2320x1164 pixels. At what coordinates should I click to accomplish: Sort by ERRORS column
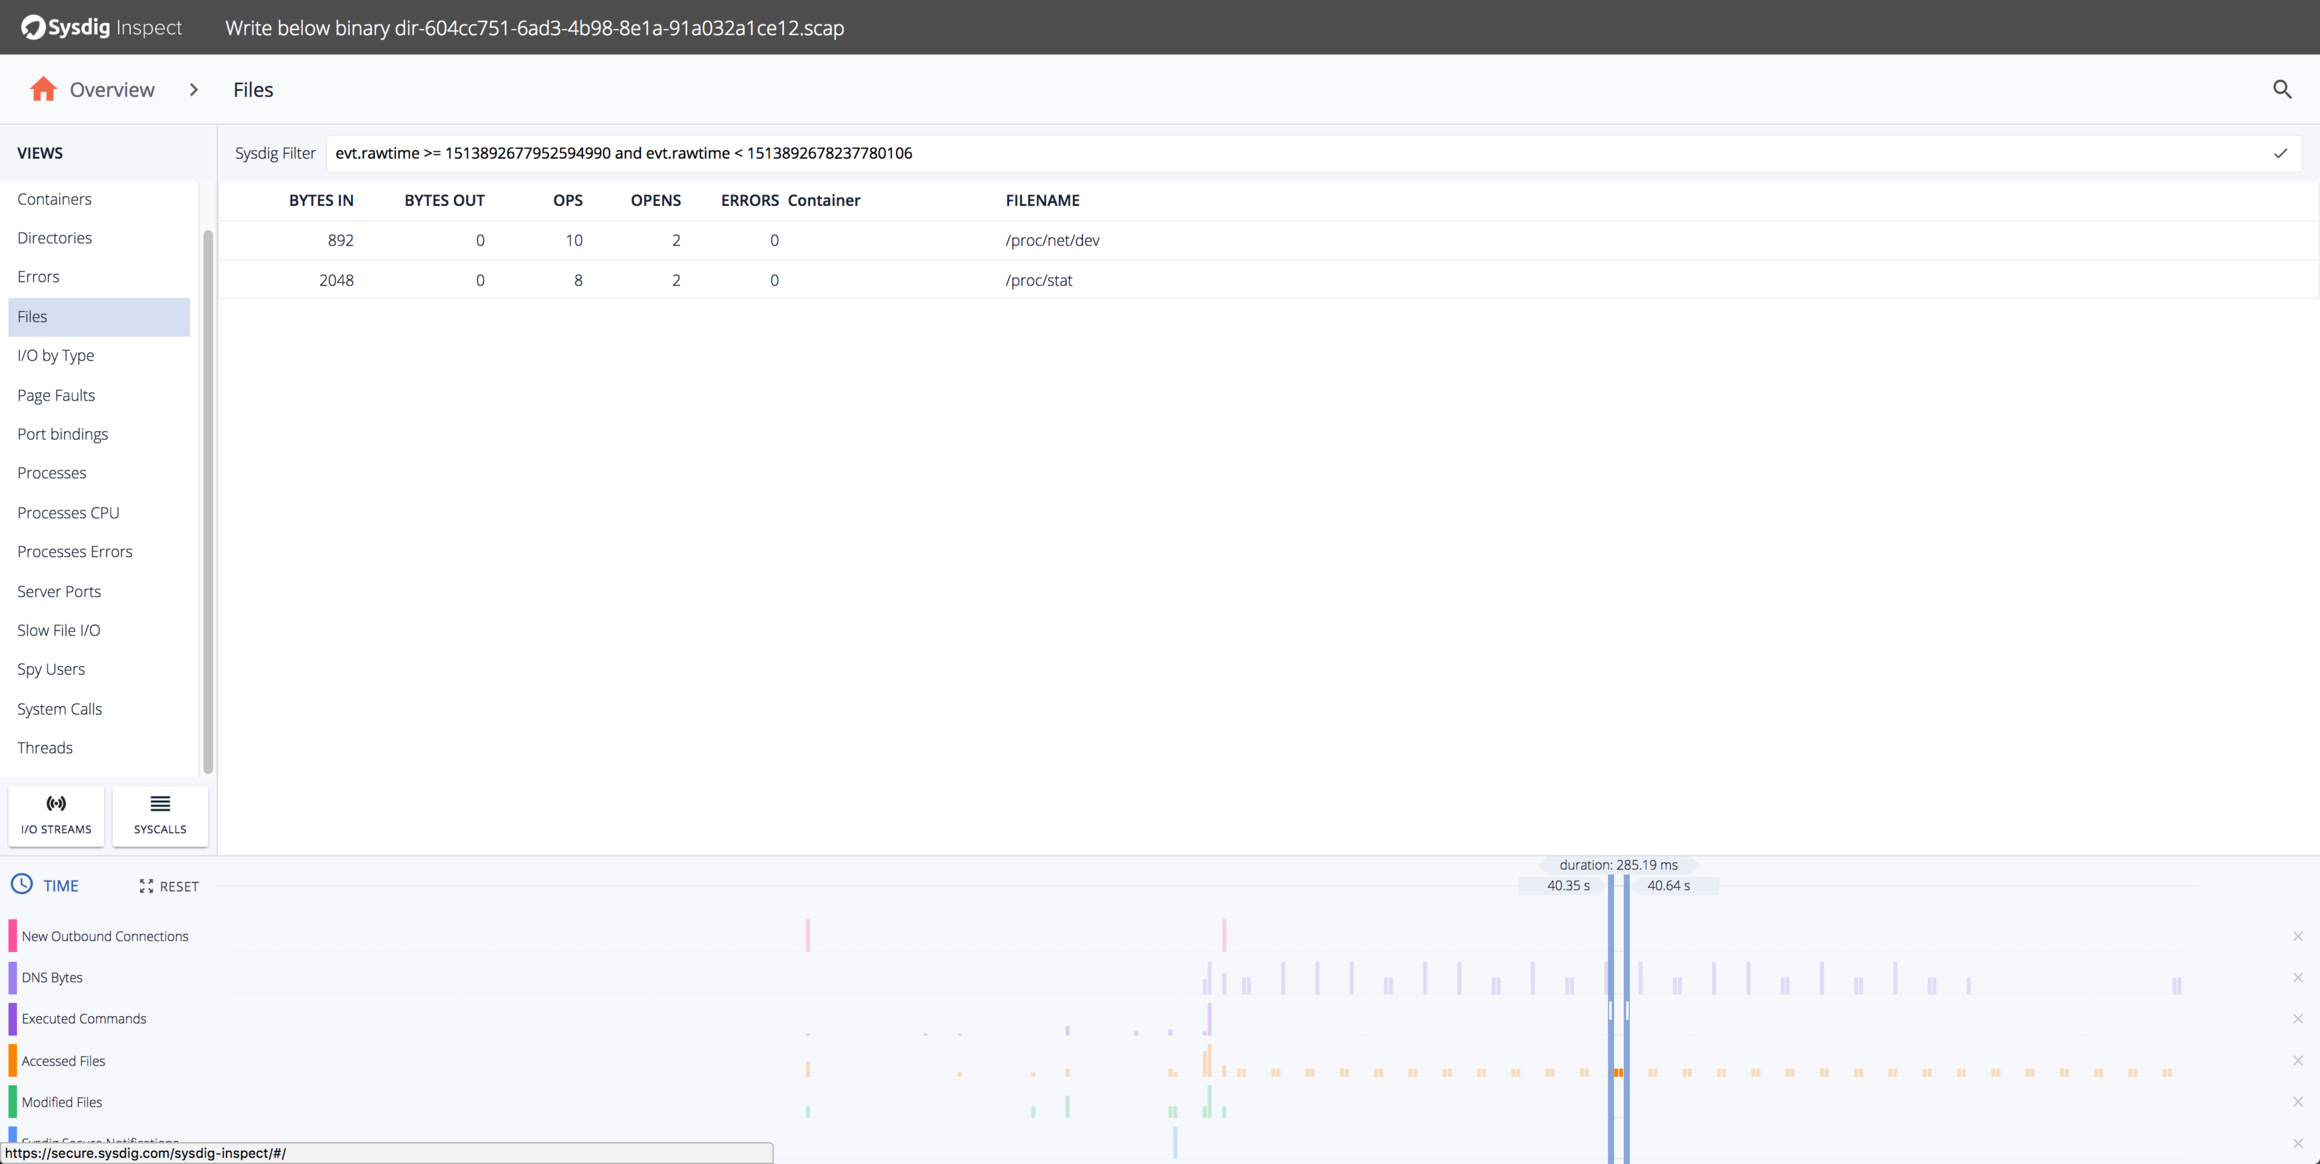(x=749, y=200)
